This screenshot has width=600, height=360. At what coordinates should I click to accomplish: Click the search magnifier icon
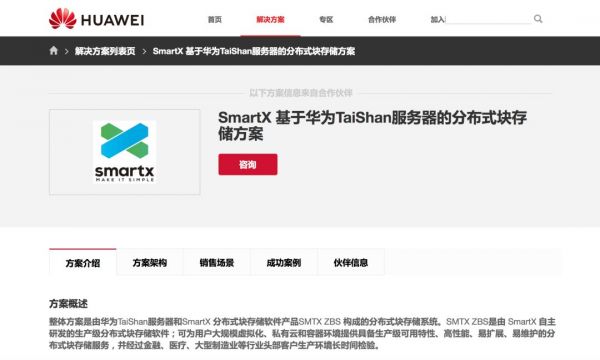tap(538, 19)
